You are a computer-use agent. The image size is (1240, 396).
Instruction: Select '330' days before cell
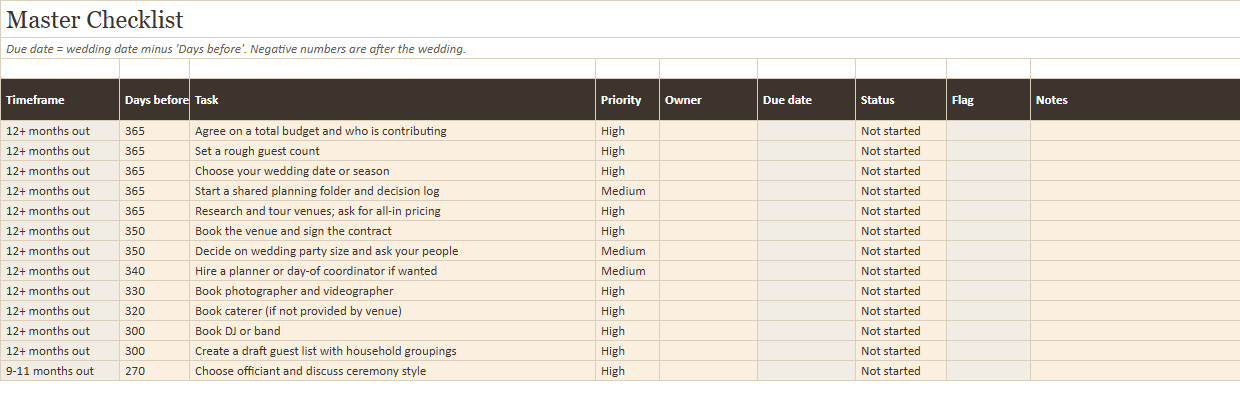tap(155, 291)
